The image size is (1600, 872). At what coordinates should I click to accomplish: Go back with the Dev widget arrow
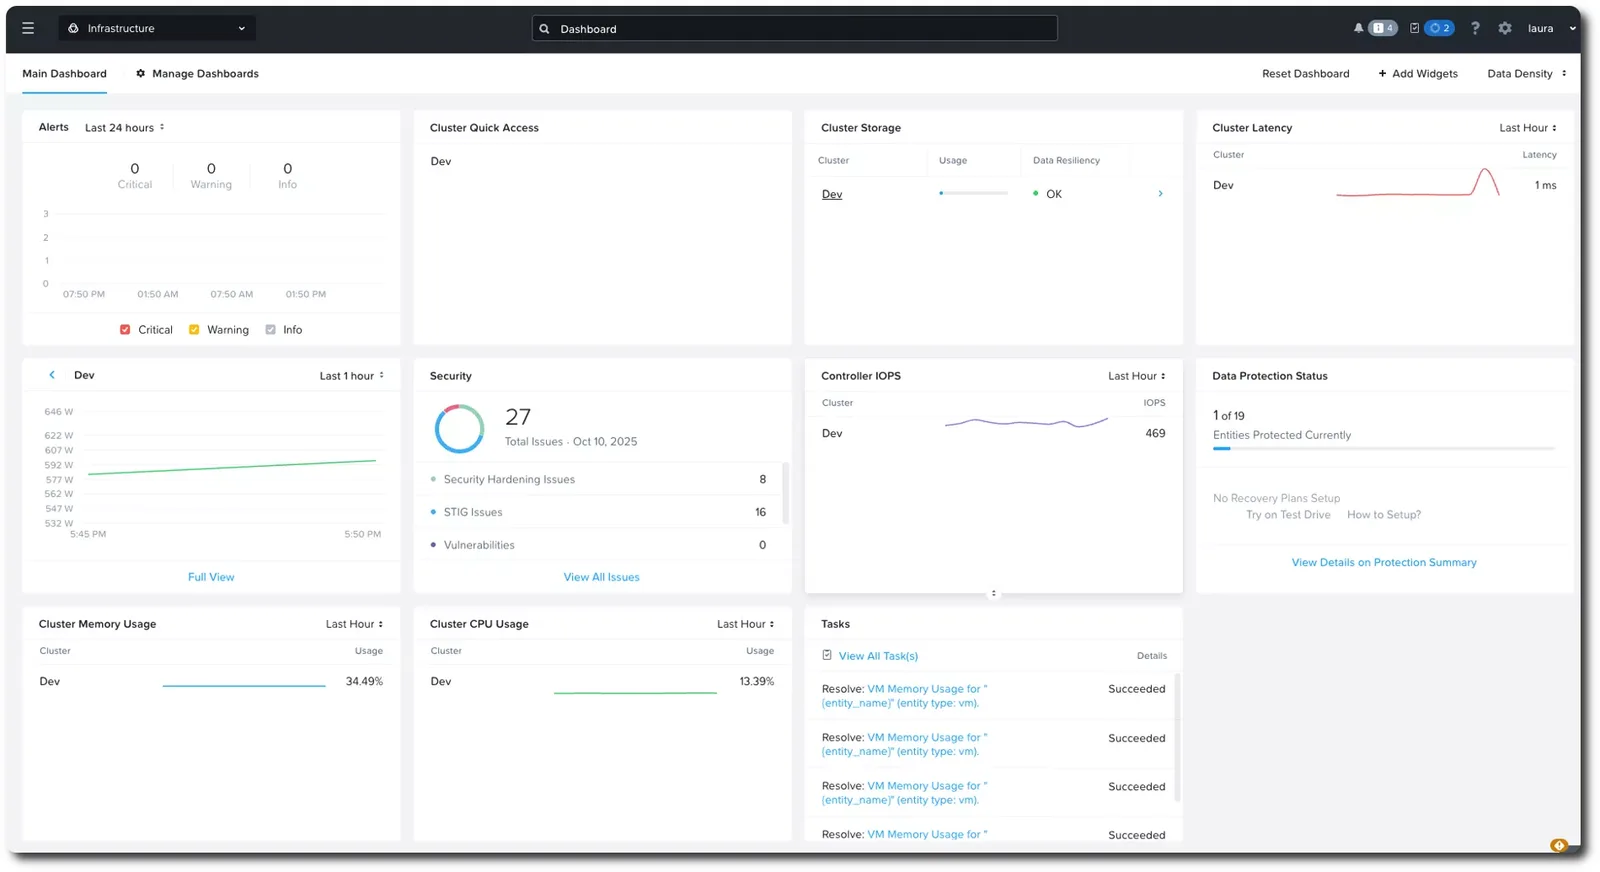pos(52,375)
